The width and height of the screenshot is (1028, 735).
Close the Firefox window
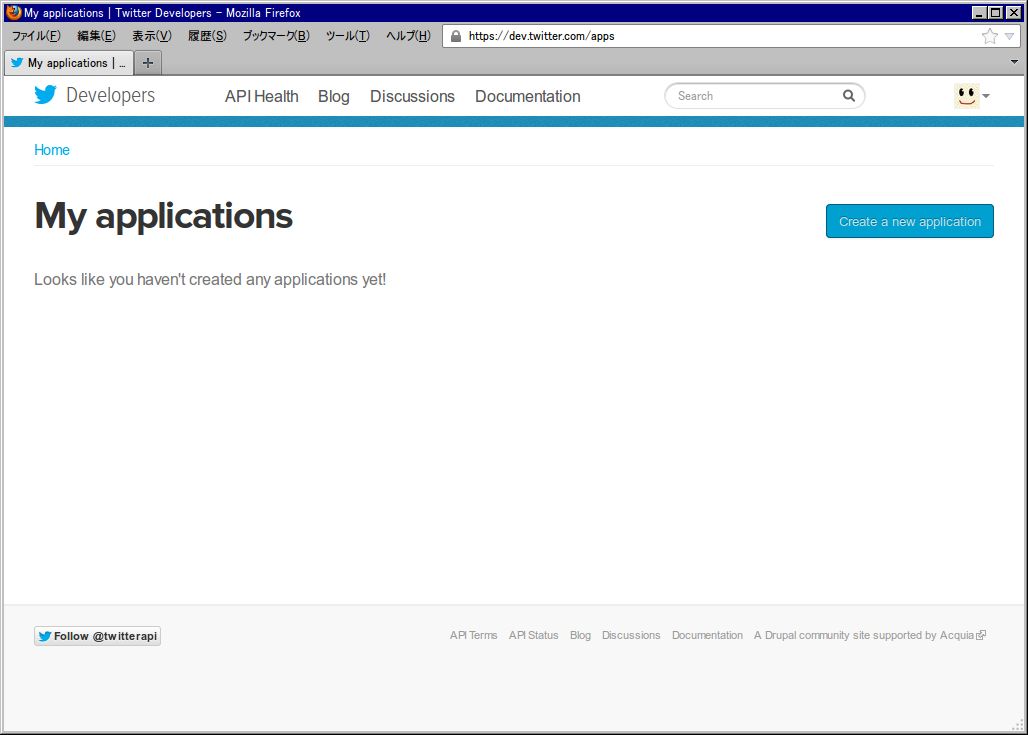pos(1014,12)
